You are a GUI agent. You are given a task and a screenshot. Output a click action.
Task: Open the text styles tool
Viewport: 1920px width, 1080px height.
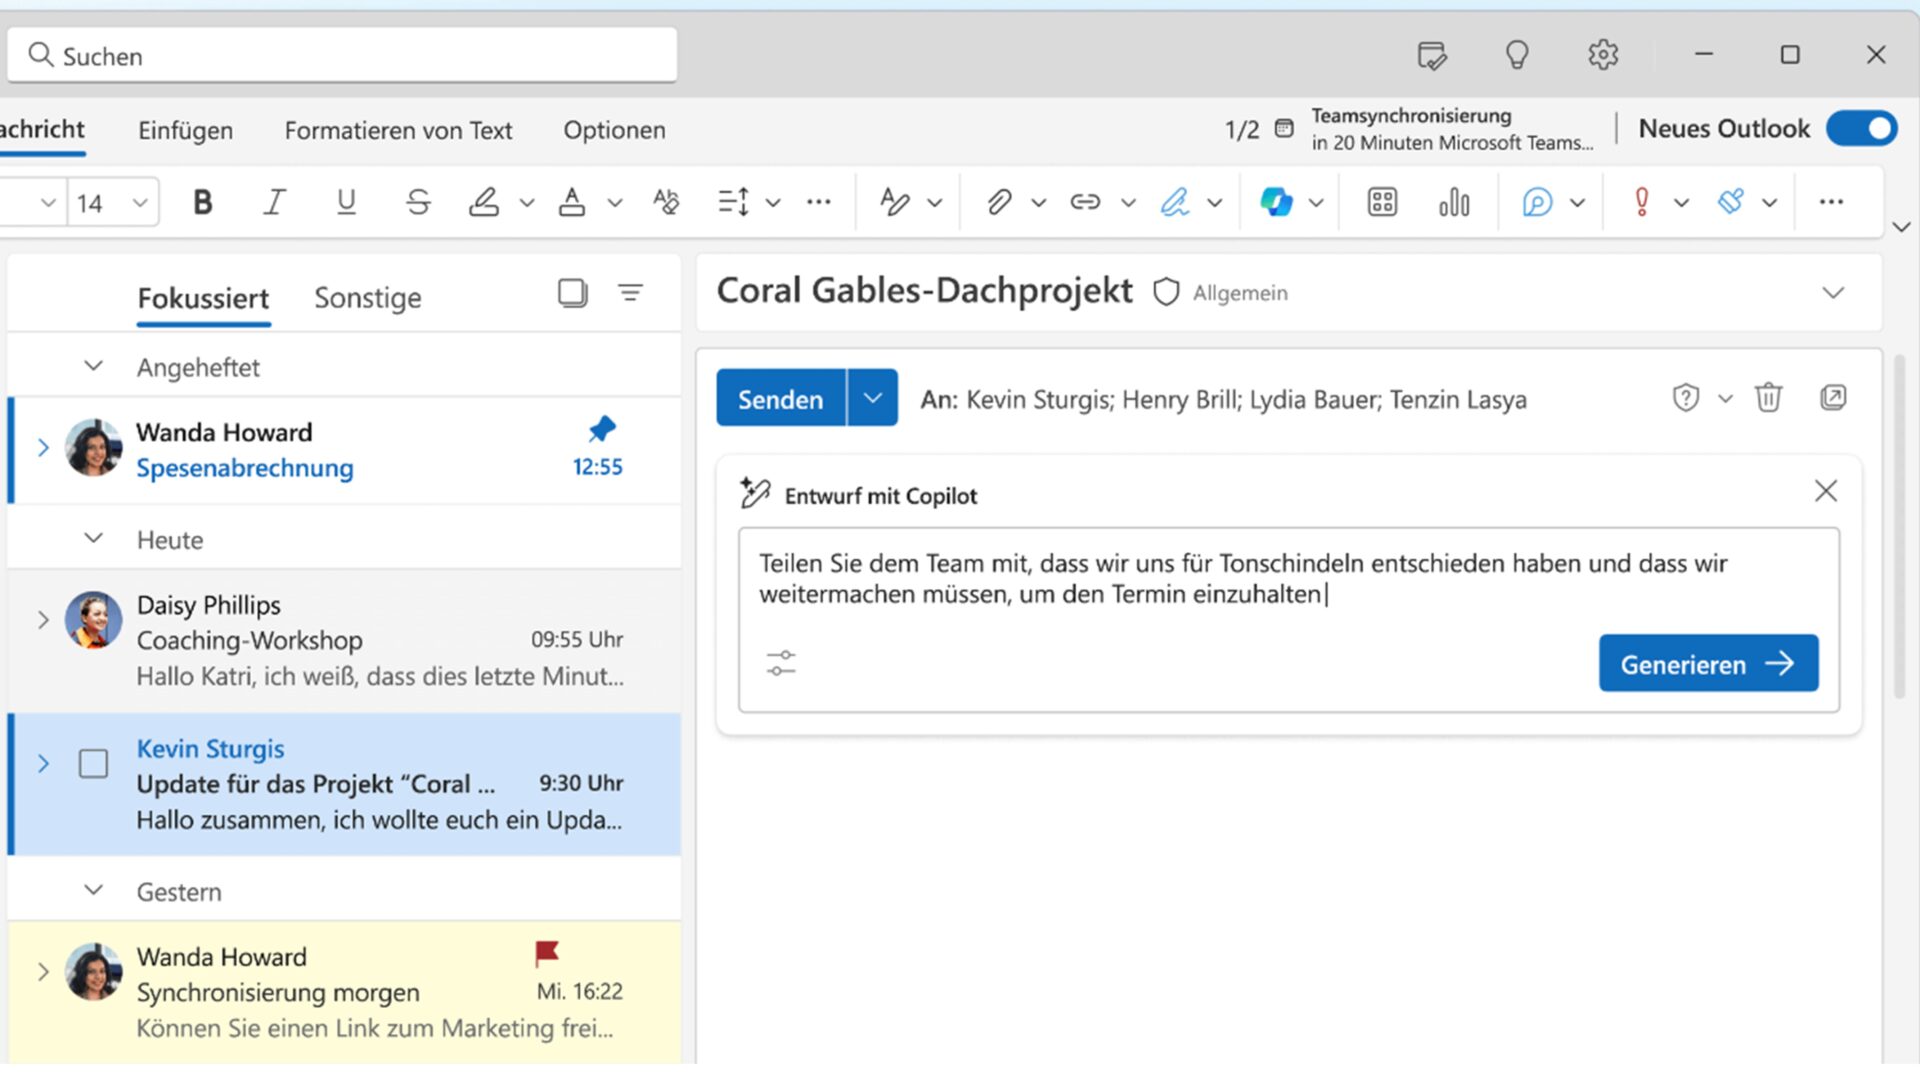click(x=895, y=203)
